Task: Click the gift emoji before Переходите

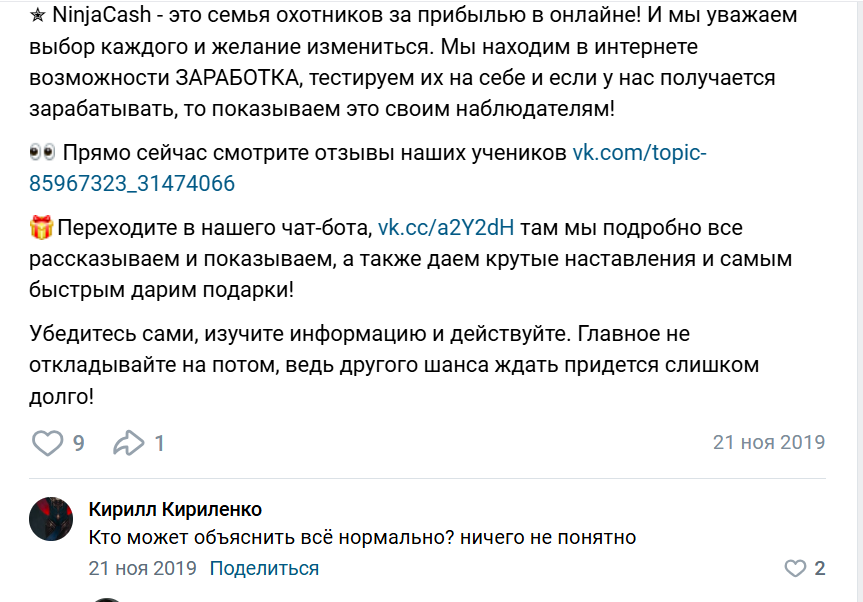Action: pyautogui.click(x=42, y=228)
